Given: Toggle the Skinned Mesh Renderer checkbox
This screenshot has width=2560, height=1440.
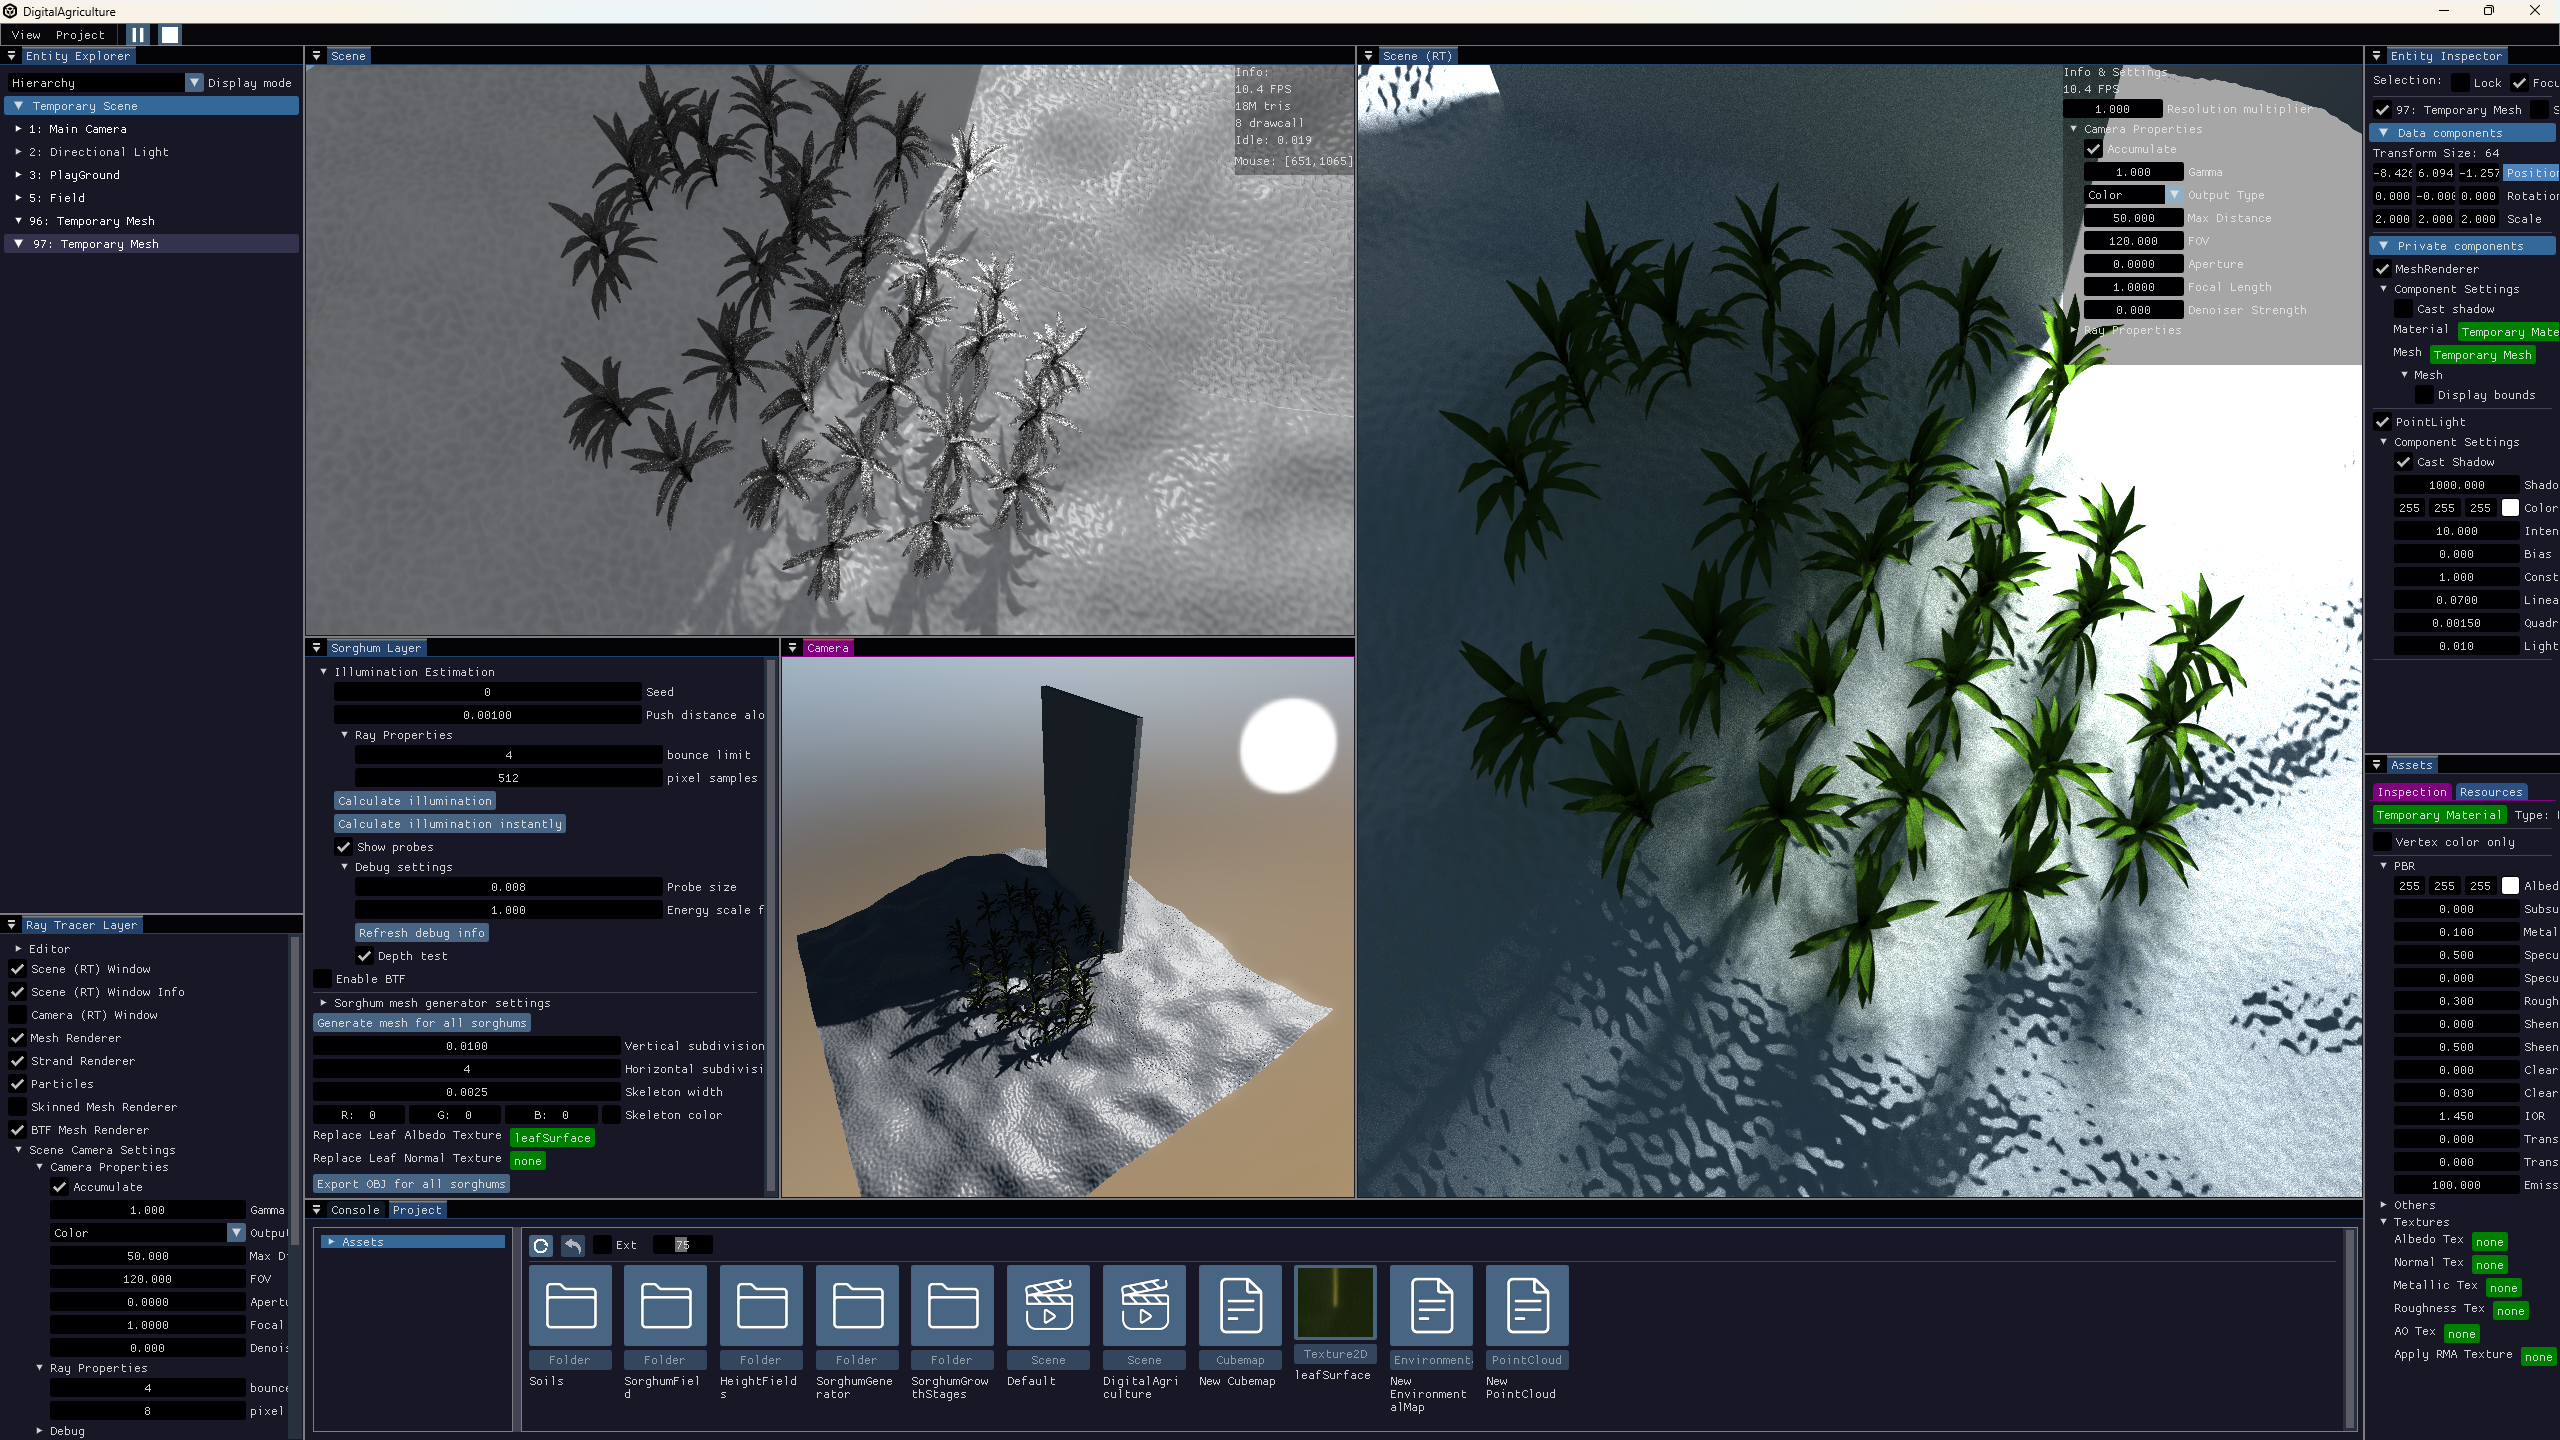Looking at the screenshot, I should (18, 1107).
